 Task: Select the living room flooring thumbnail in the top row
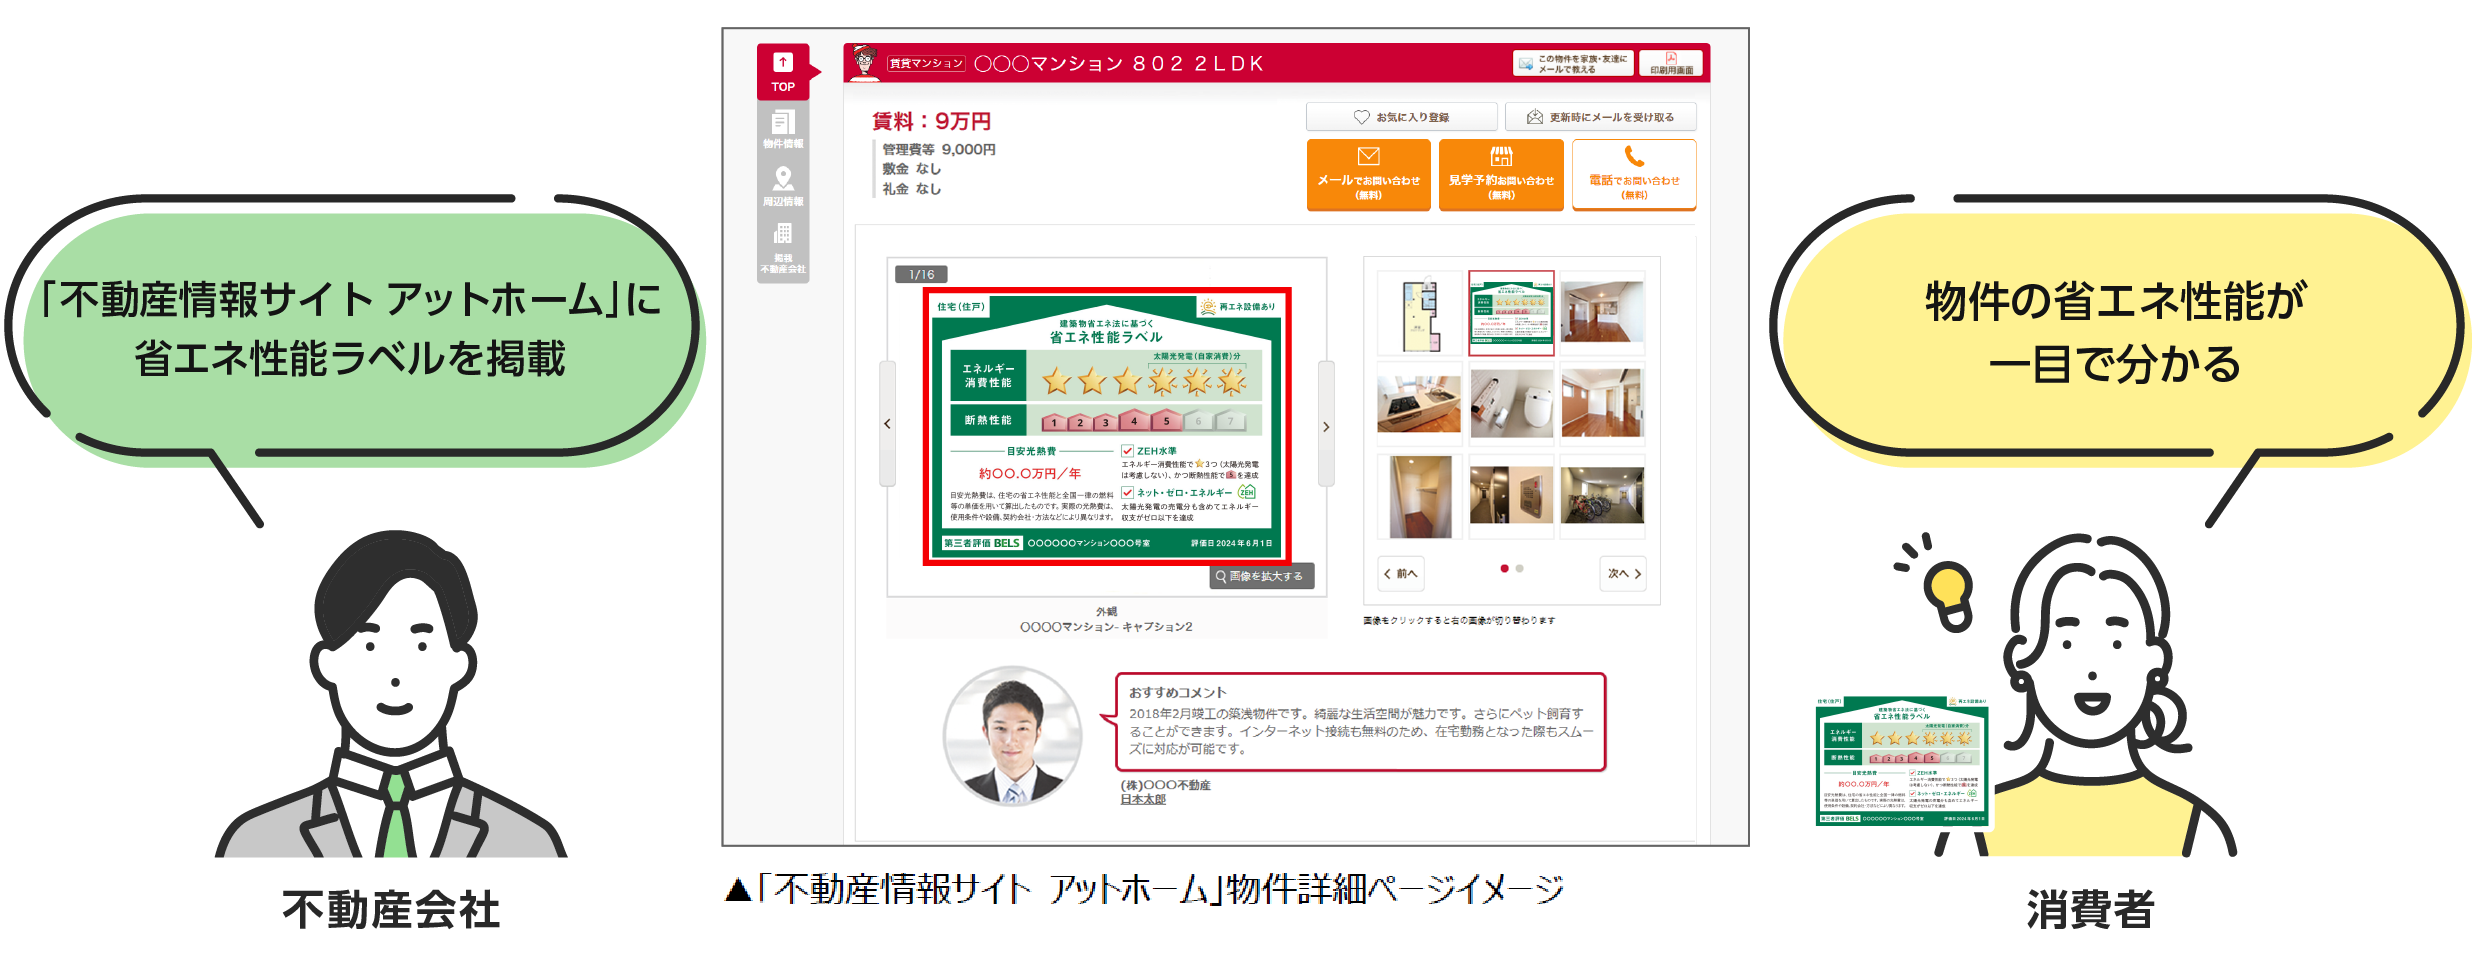pyautogui.click(x=1602, y=313)
